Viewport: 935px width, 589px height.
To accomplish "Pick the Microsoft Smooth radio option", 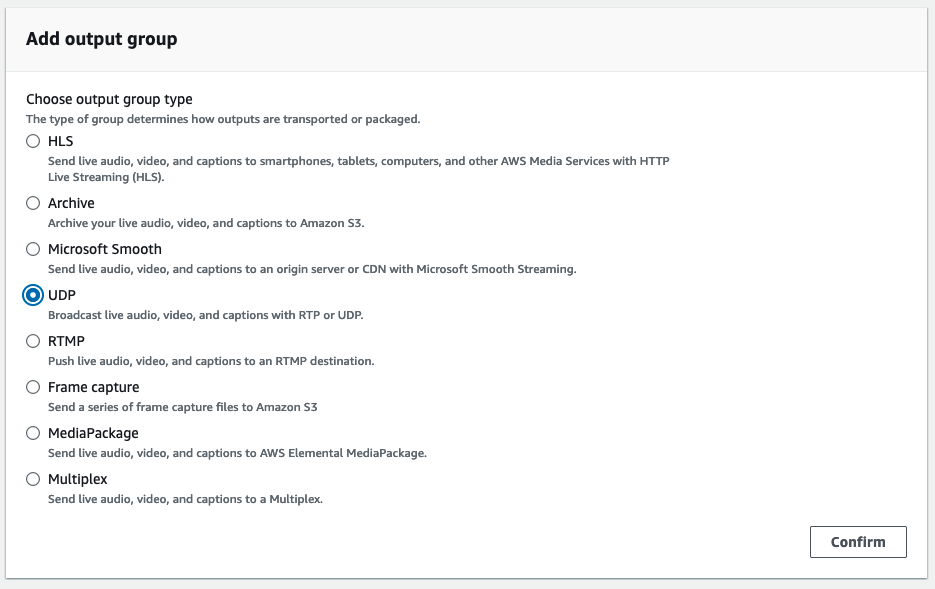I will pyautogui.click(x=34, y=249).
